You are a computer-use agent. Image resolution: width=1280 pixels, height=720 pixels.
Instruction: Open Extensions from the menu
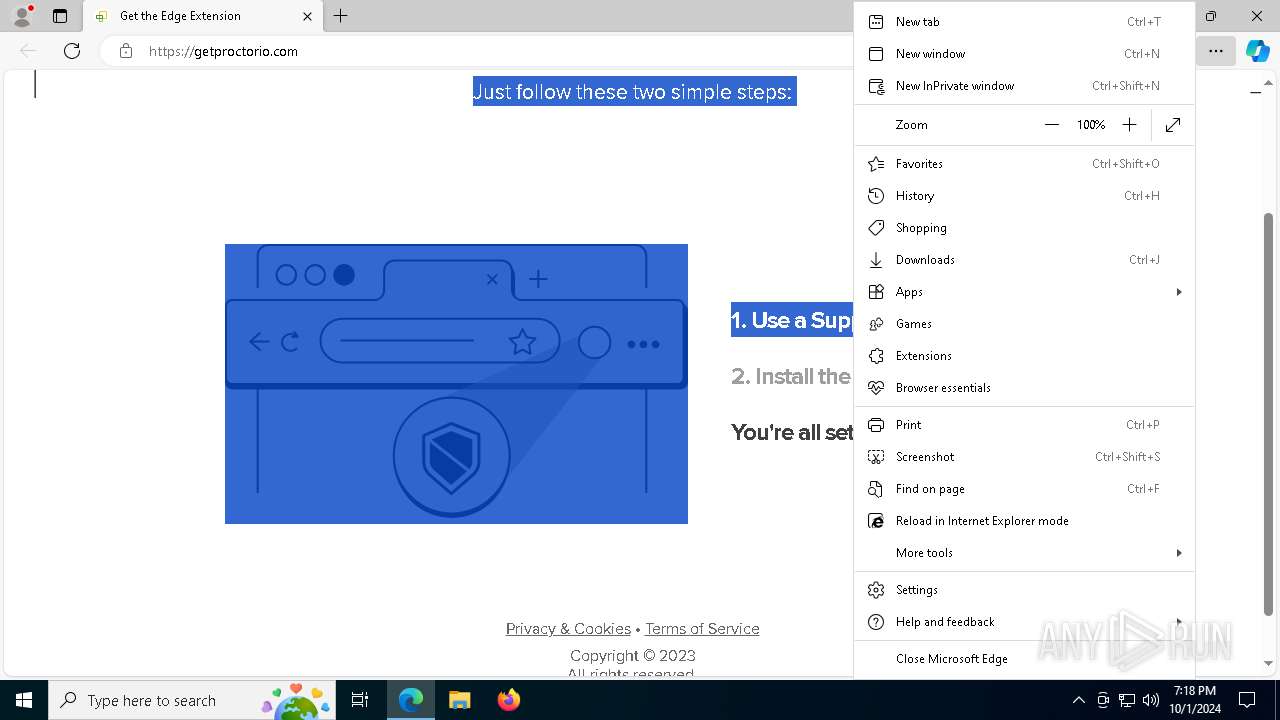(x=1024, y=356)
